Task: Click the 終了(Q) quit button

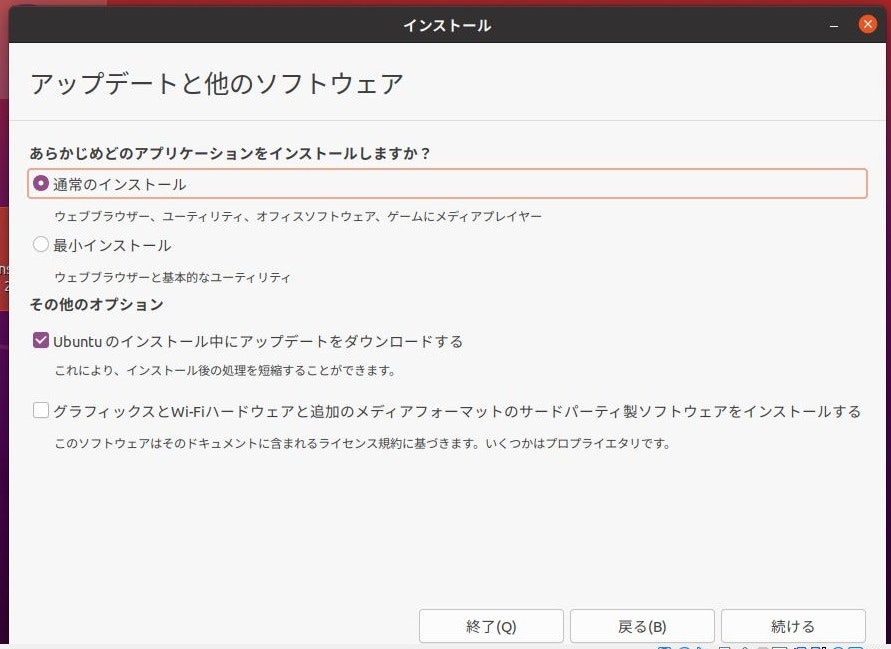Action: coord(491,626)
